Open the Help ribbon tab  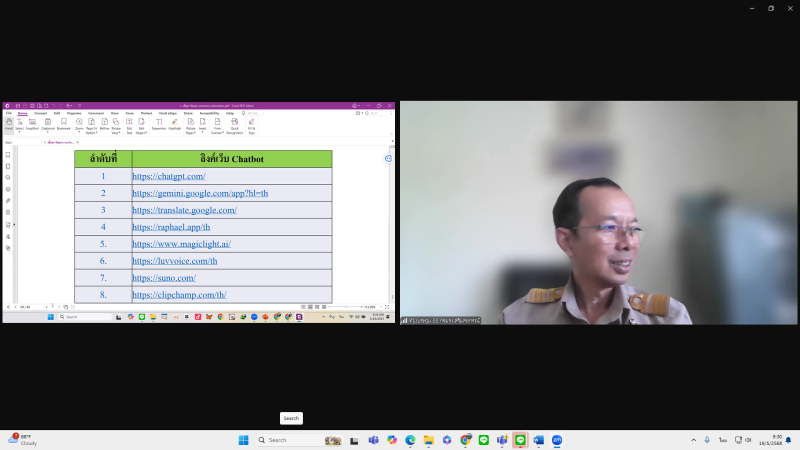(230, 113)
